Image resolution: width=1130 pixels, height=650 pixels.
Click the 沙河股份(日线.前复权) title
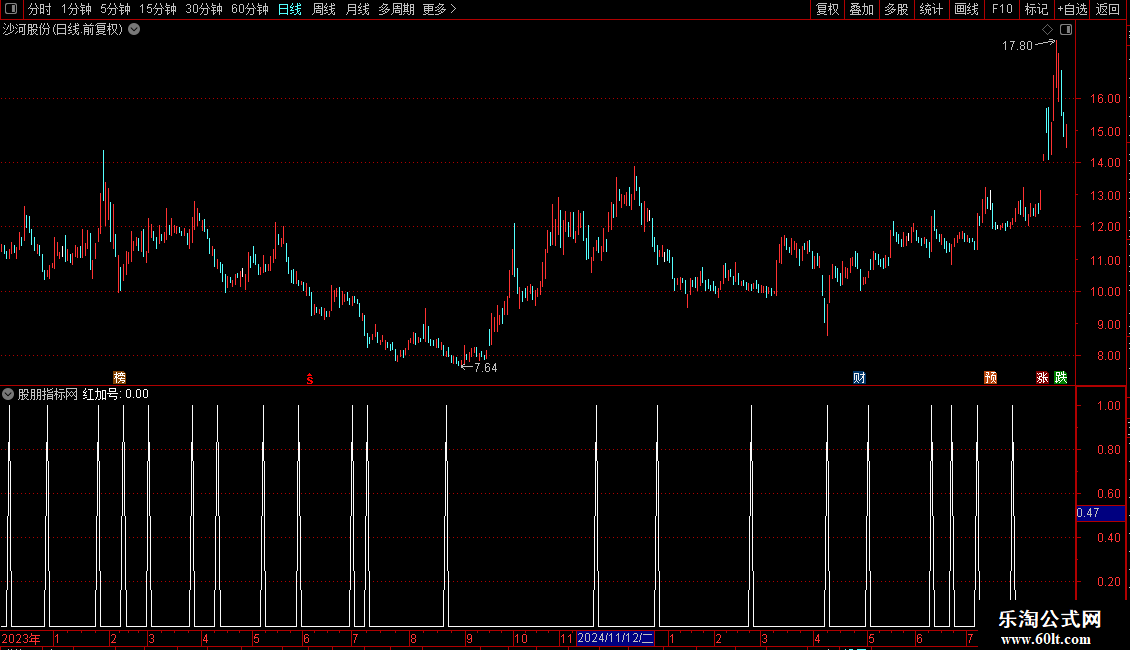pos(63,30)
